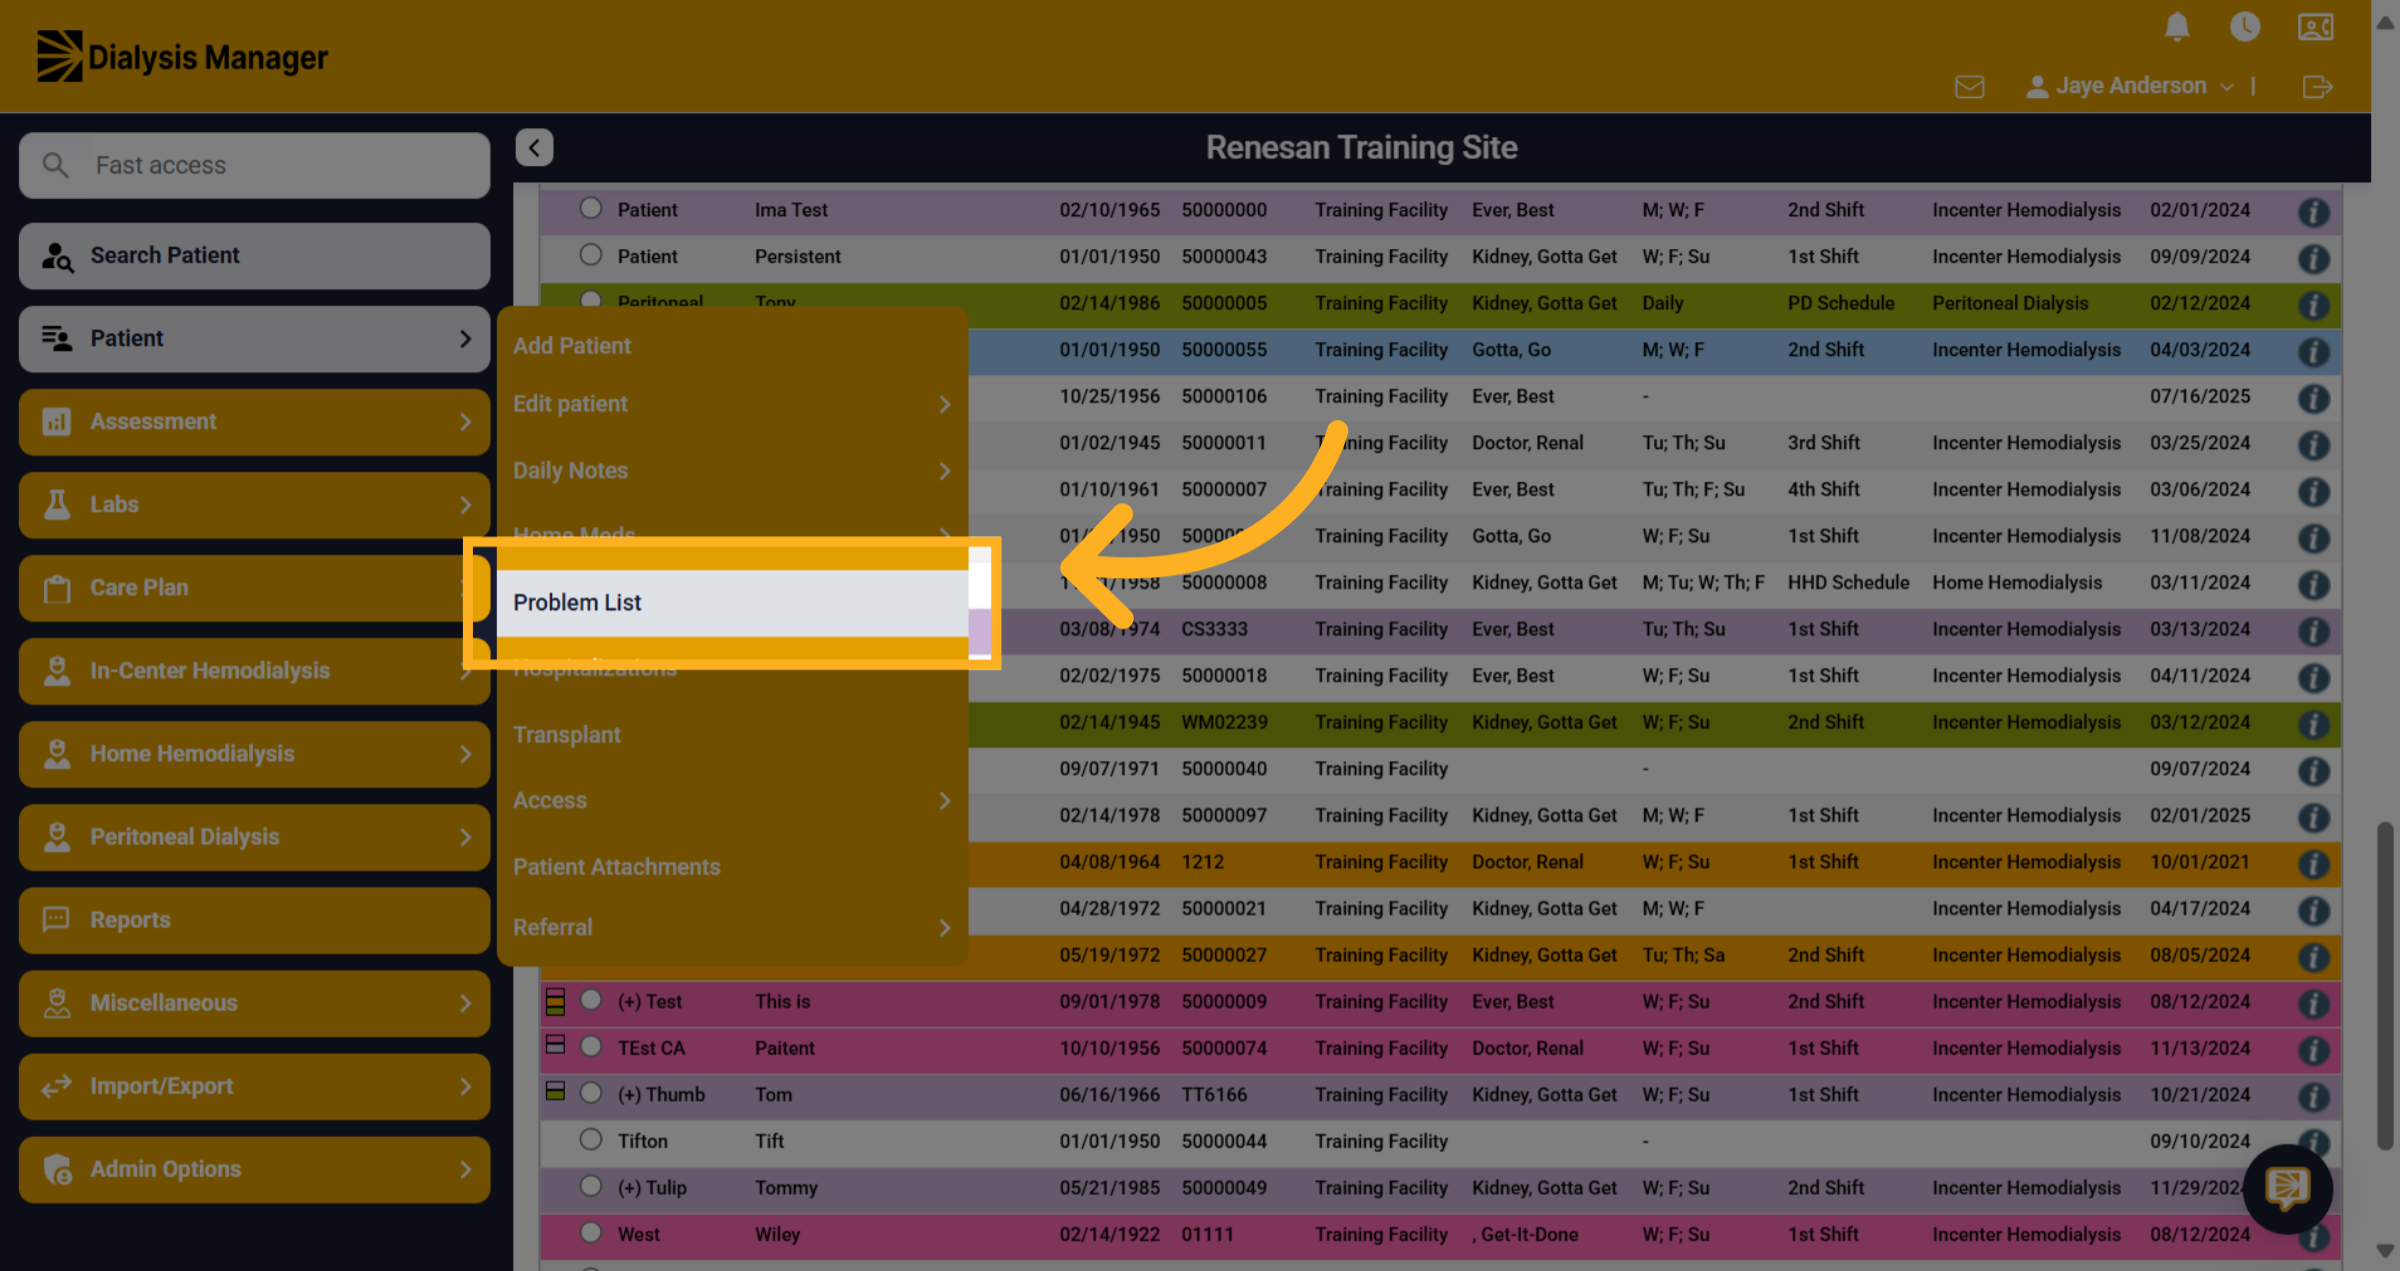
Task: Select the radio button for Patient Persistent
Action: [591, 255]
